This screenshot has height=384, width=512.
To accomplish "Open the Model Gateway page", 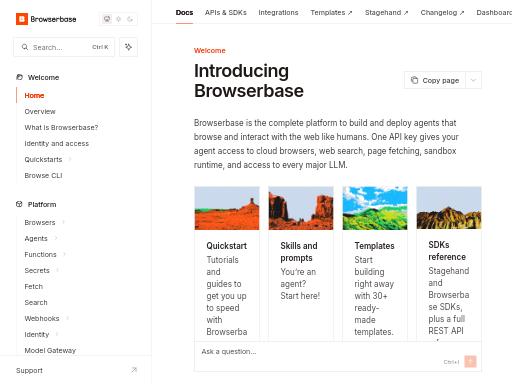I will coord(50,351).
